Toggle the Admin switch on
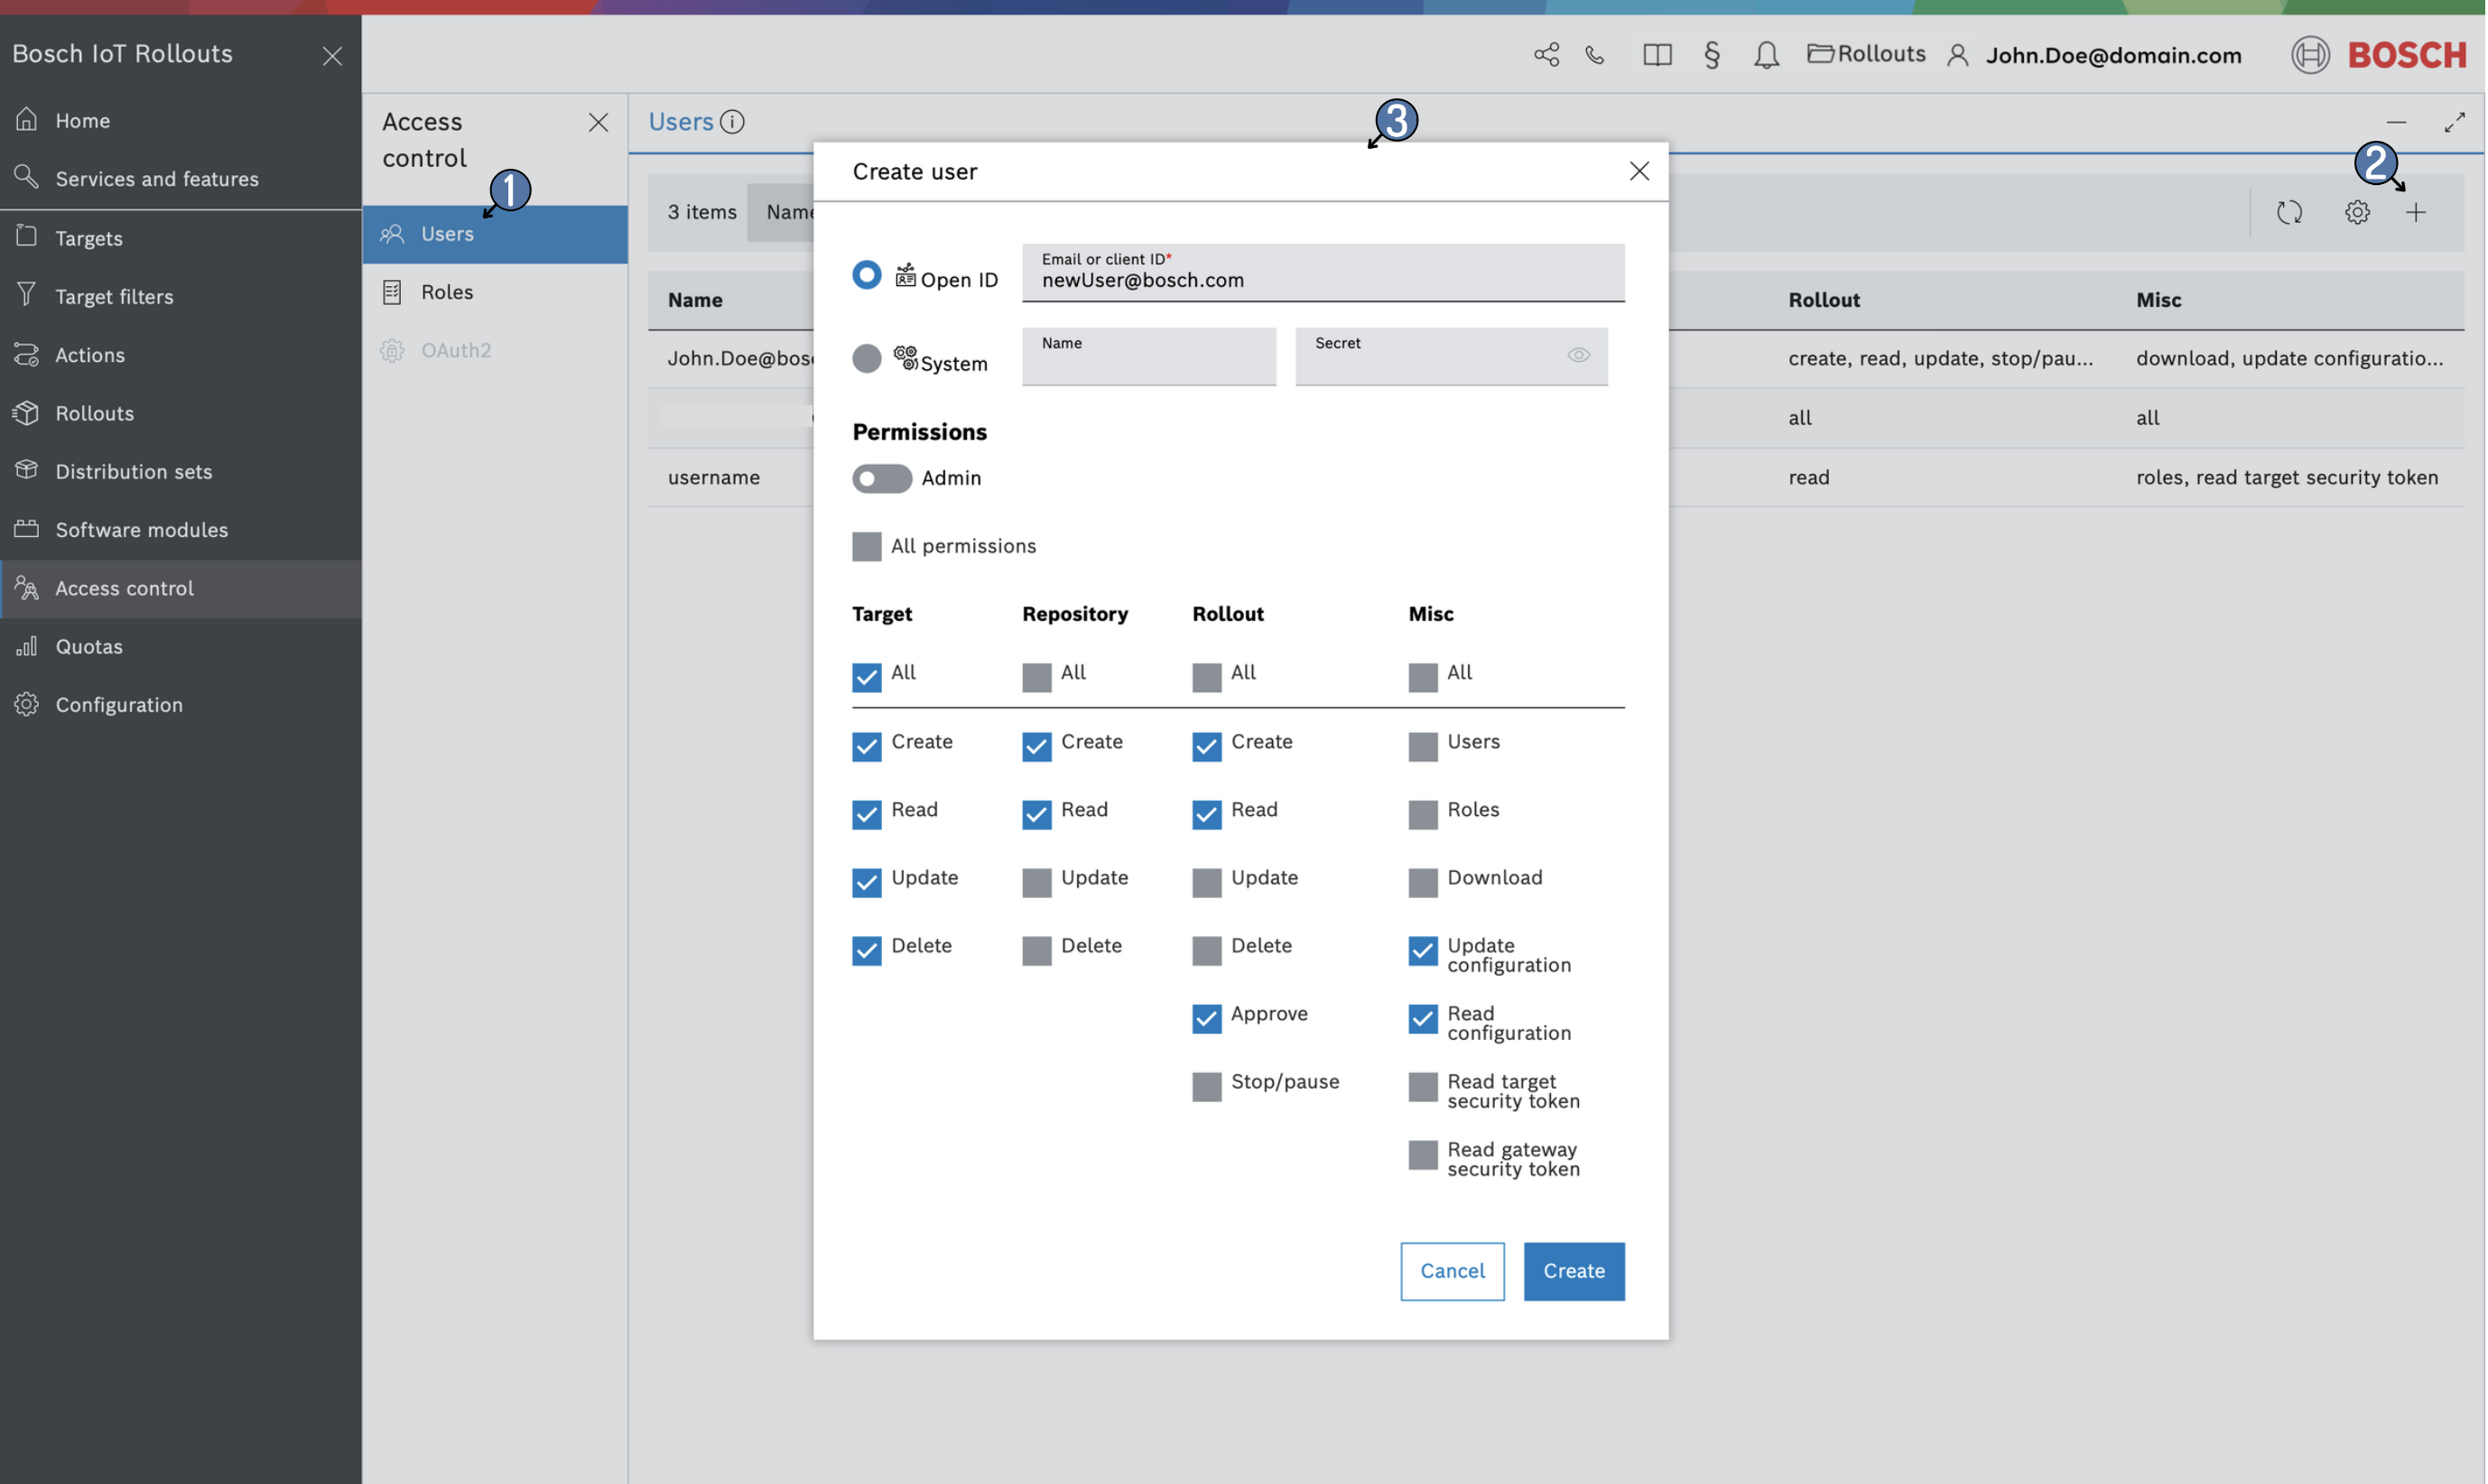The height and width of the screenshot is (1484, 2488). click(x=881, y=478)
